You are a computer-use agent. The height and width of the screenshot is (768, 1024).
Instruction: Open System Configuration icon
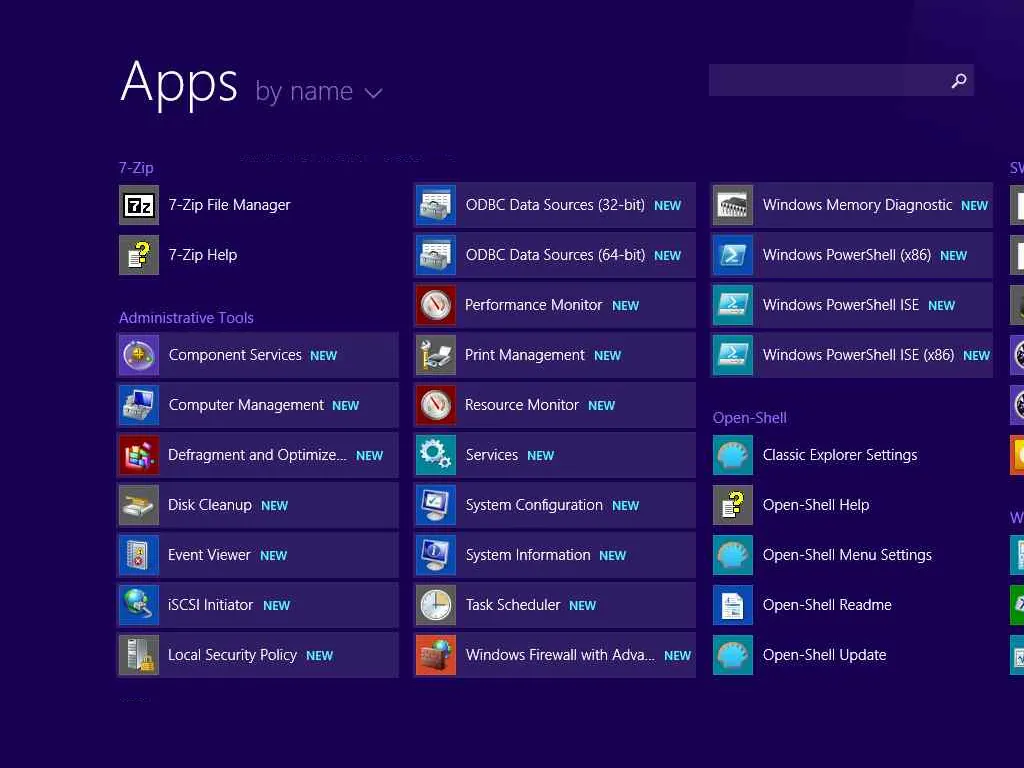tap(436, 505)
